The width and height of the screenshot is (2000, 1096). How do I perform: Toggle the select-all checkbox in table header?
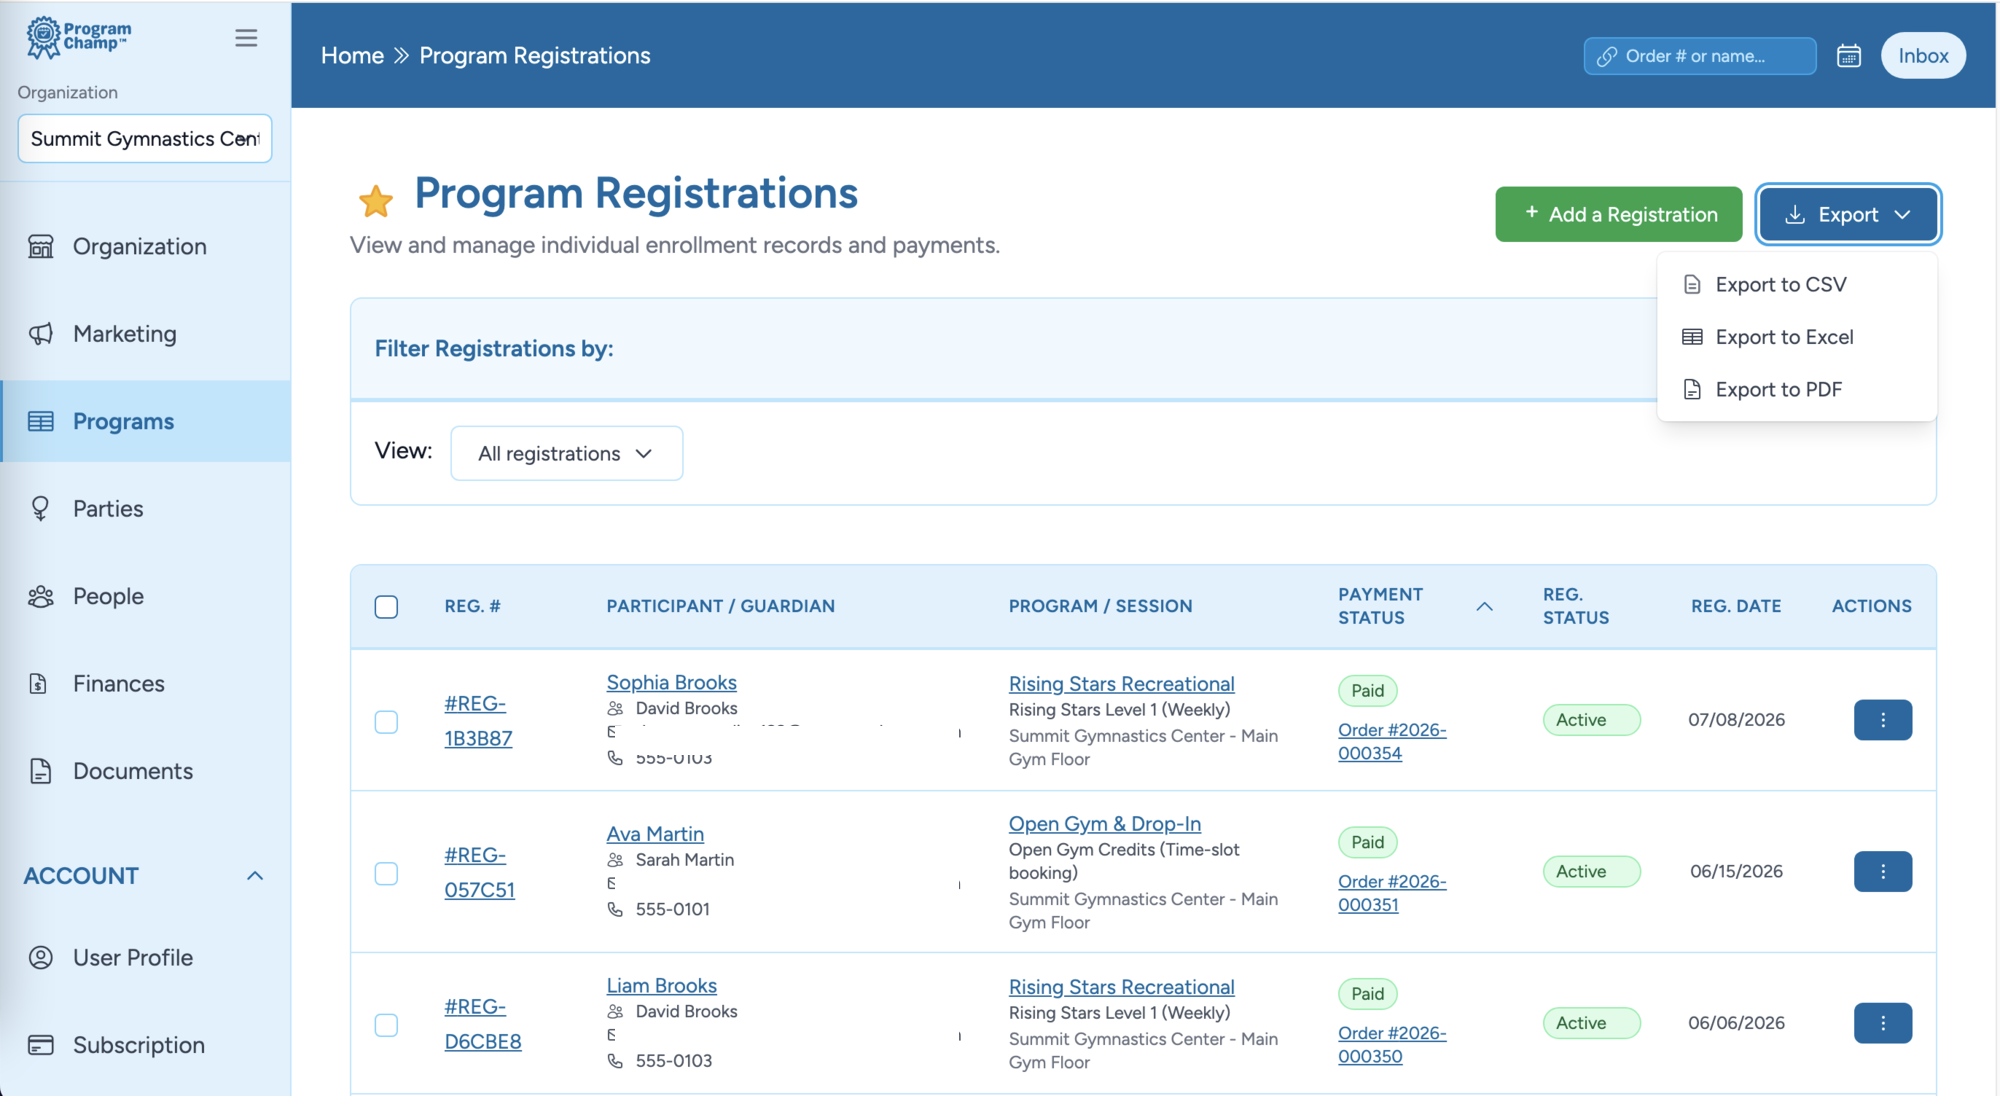(386, 607)
